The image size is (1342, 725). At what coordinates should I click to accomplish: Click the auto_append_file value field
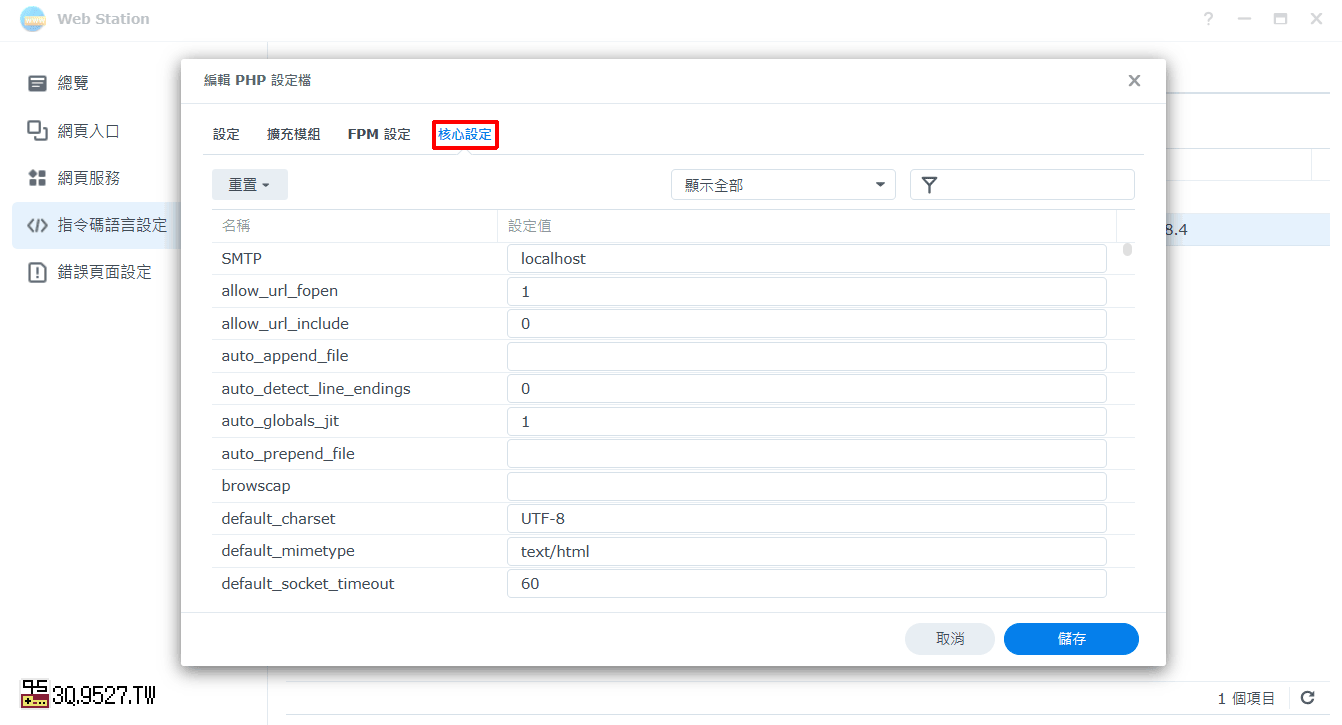point(807,356)
